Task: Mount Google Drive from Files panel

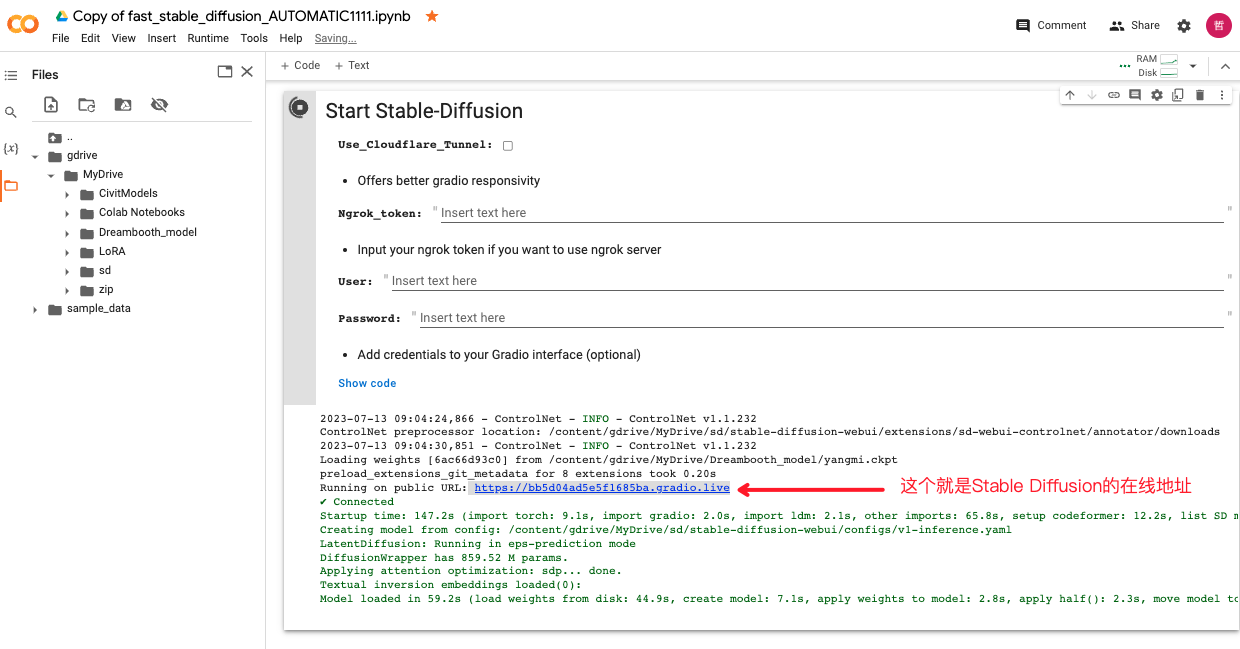Action: (x=121, y=104)
